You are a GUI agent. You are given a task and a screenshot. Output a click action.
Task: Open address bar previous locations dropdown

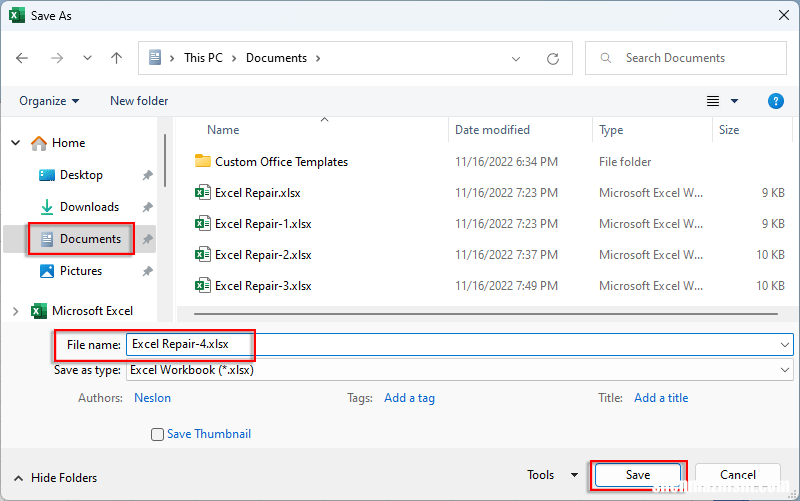pyautogui.click(x=516, y=59)
